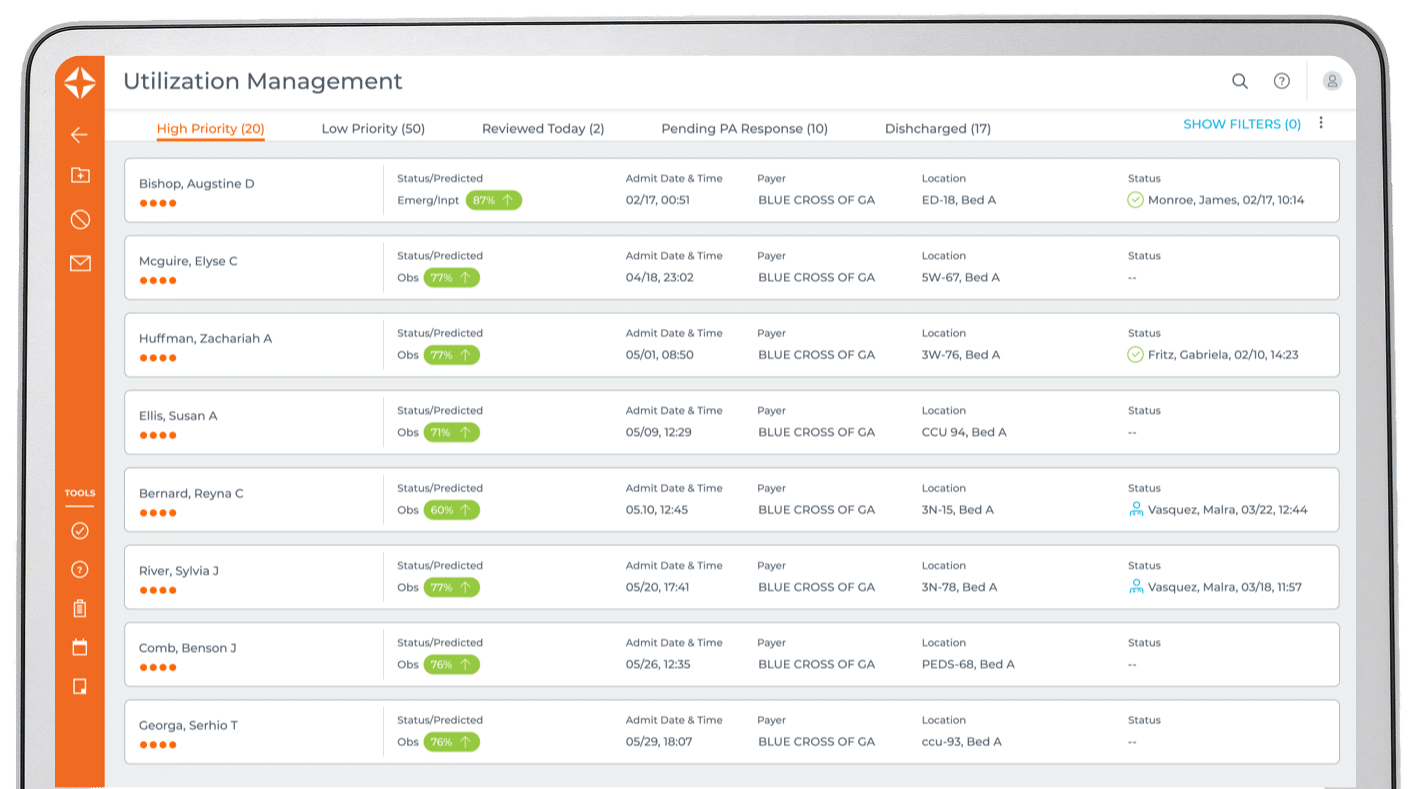The image size is (1410, 789).
Task: Open the help question mark in header
Action: coord(1281,82)
